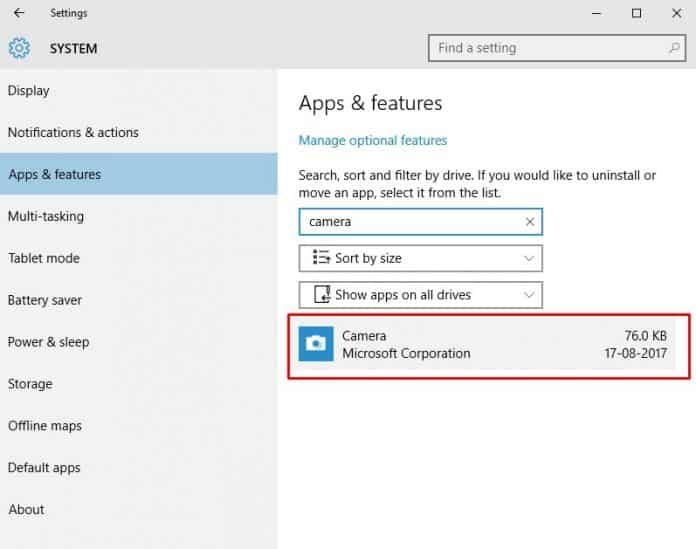The width and height of the screenshot is (696, 549).
Task: Select the Camera Microsoft Corporation entry
Action: [x=487, y=344]
